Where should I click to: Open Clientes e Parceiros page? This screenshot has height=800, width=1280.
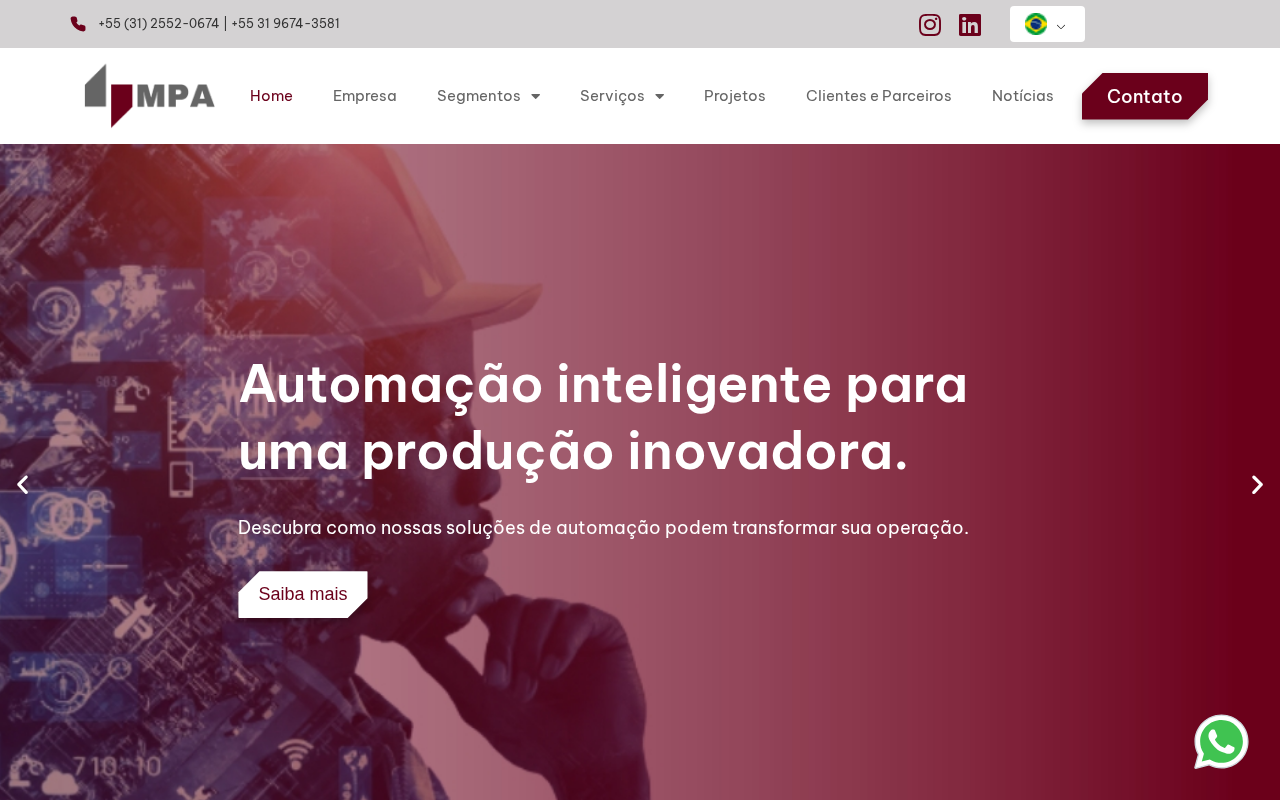coord(879,96)
